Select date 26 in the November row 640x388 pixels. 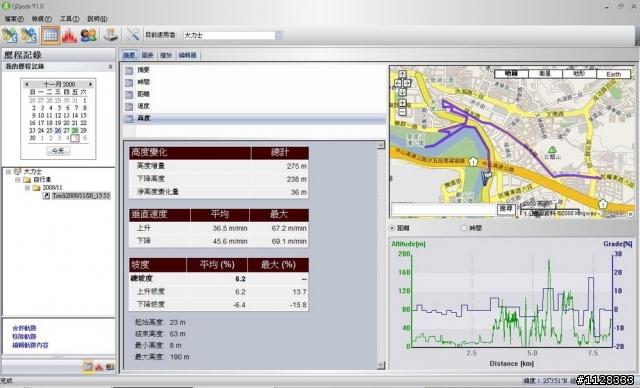[58, 131]
